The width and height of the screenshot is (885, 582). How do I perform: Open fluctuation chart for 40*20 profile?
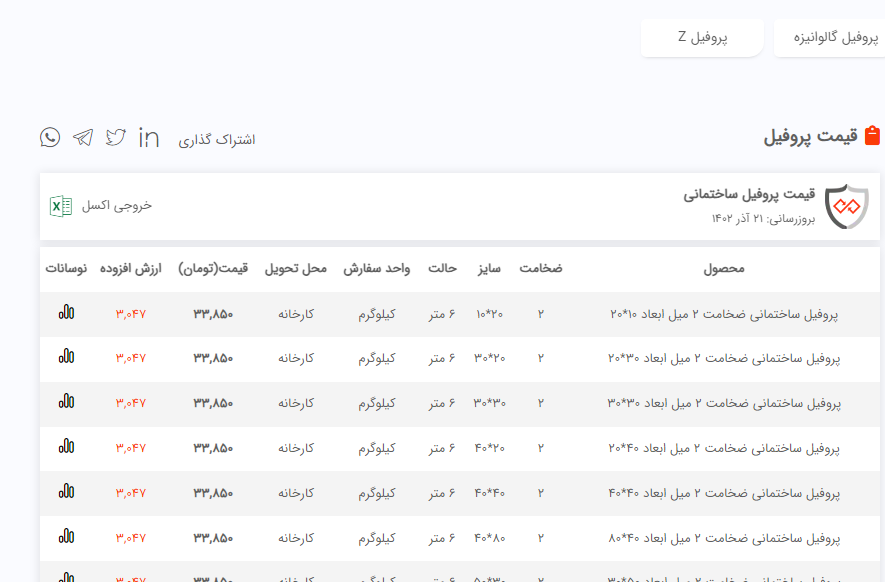coord(66,447)
